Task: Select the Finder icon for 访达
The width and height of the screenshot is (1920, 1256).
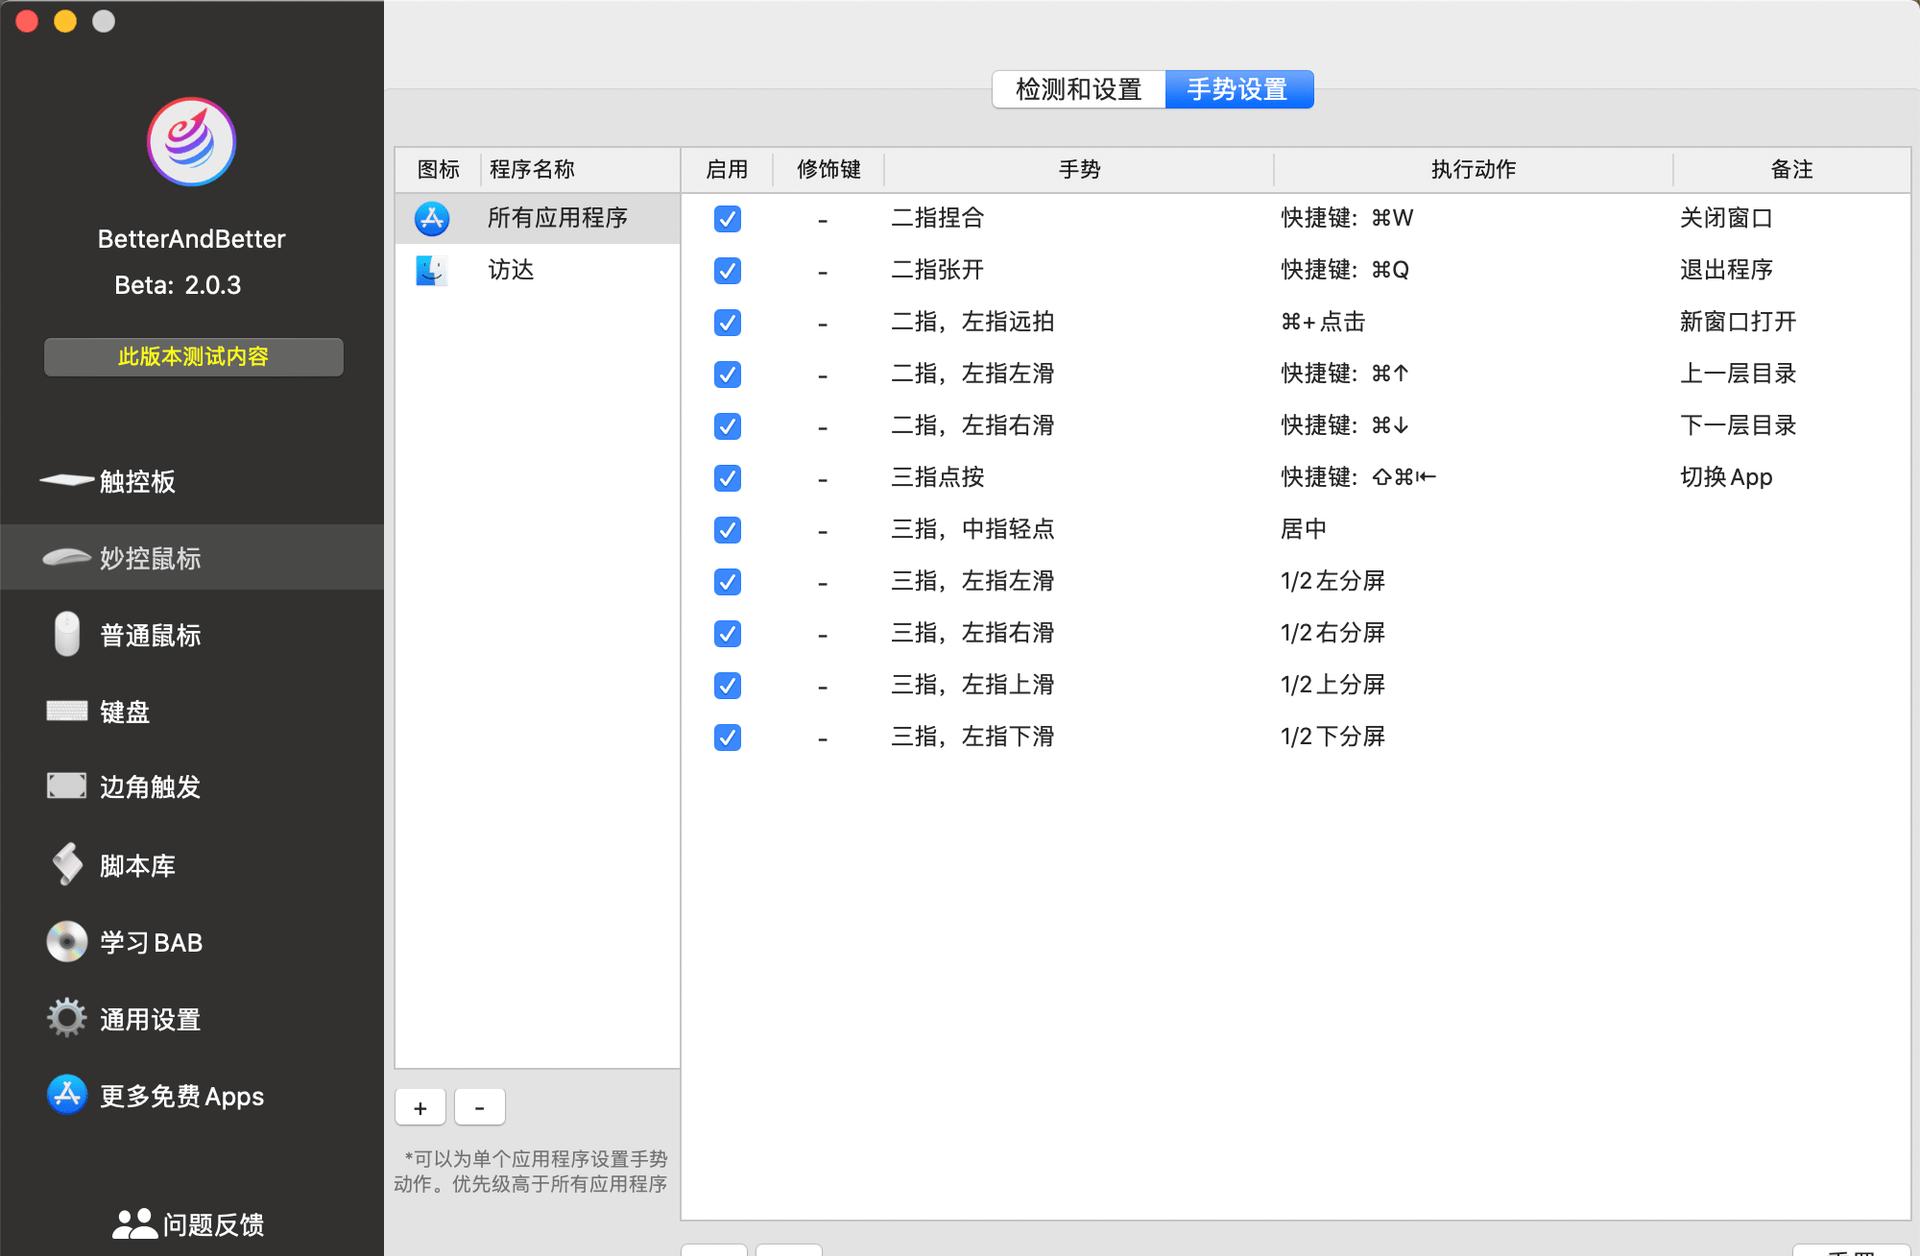Action: (x=432, y=270)
